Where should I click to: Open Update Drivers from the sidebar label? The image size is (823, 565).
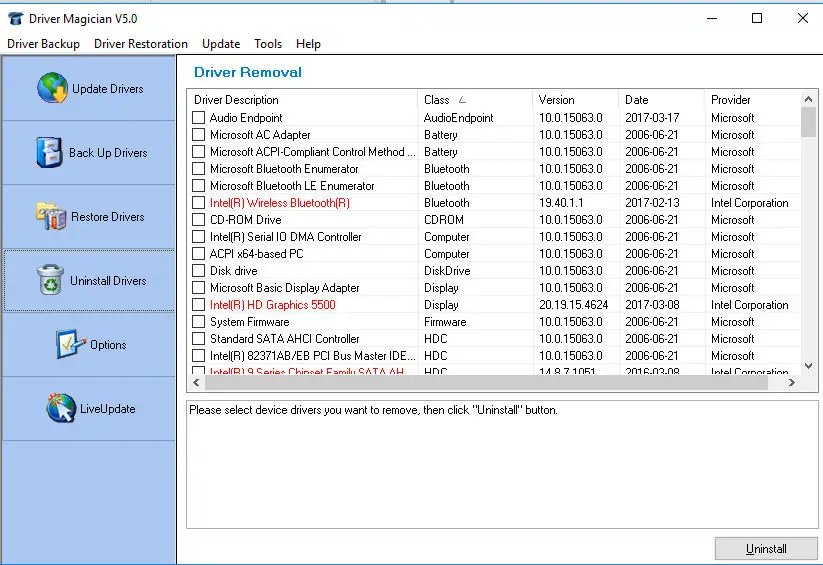click(x=108, y=89)
